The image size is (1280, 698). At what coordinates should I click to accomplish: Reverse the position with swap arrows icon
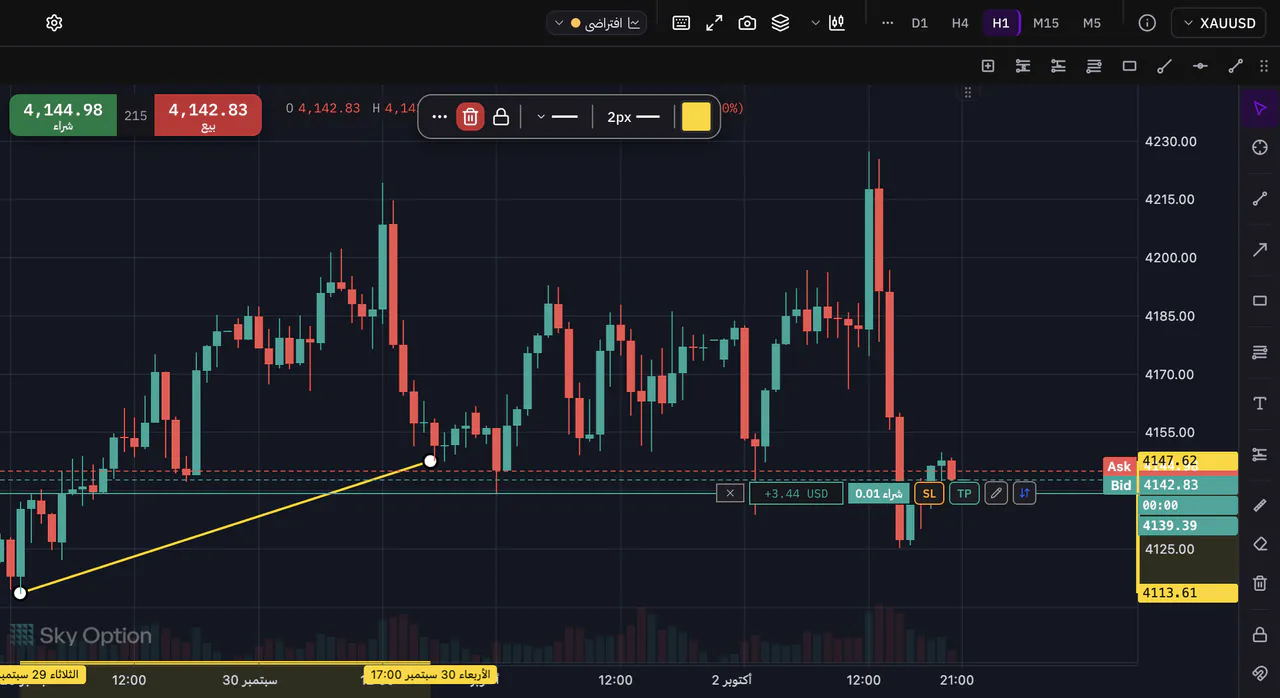tap(1024, 493)
